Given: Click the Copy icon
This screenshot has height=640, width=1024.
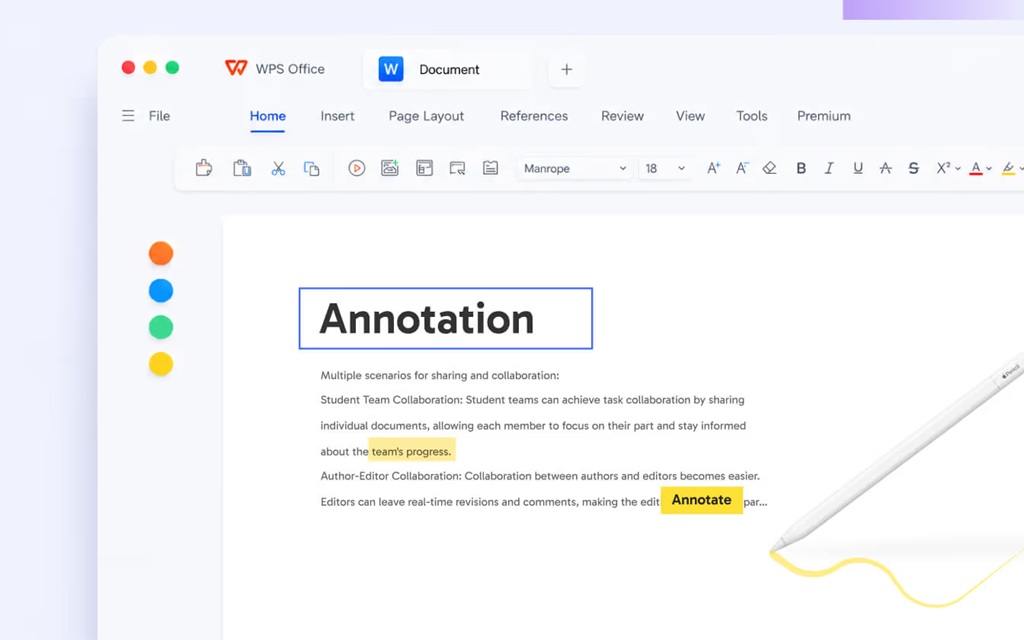Looking at the screenshot, I should click(x=312, y=168).
